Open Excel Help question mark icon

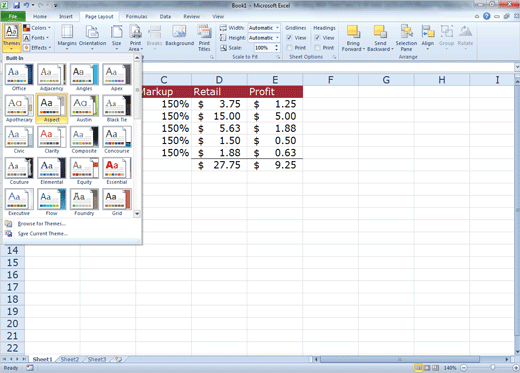[487, 16]
